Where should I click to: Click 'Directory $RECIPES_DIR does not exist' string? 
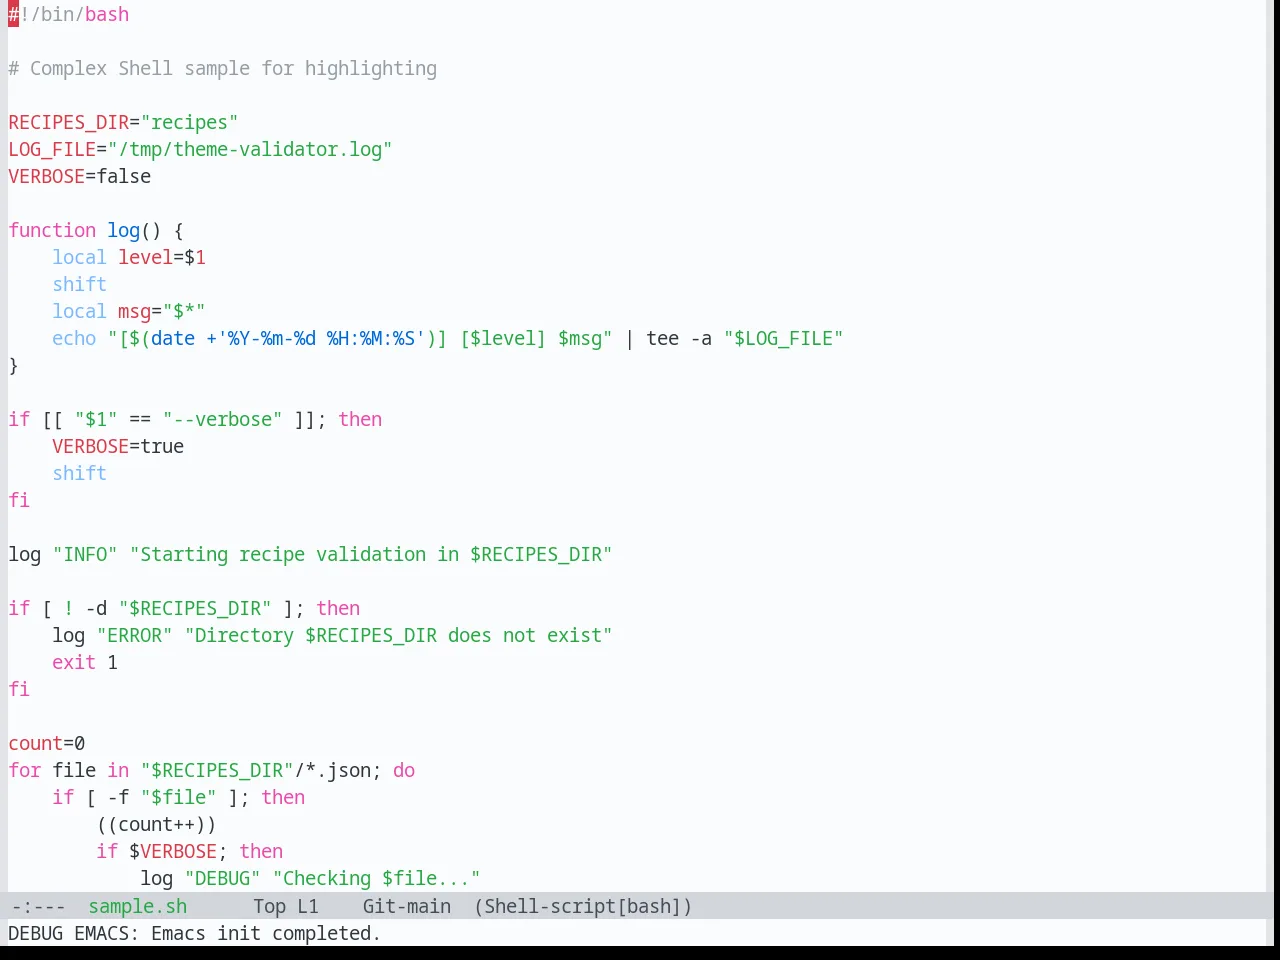tap(399, 636)
